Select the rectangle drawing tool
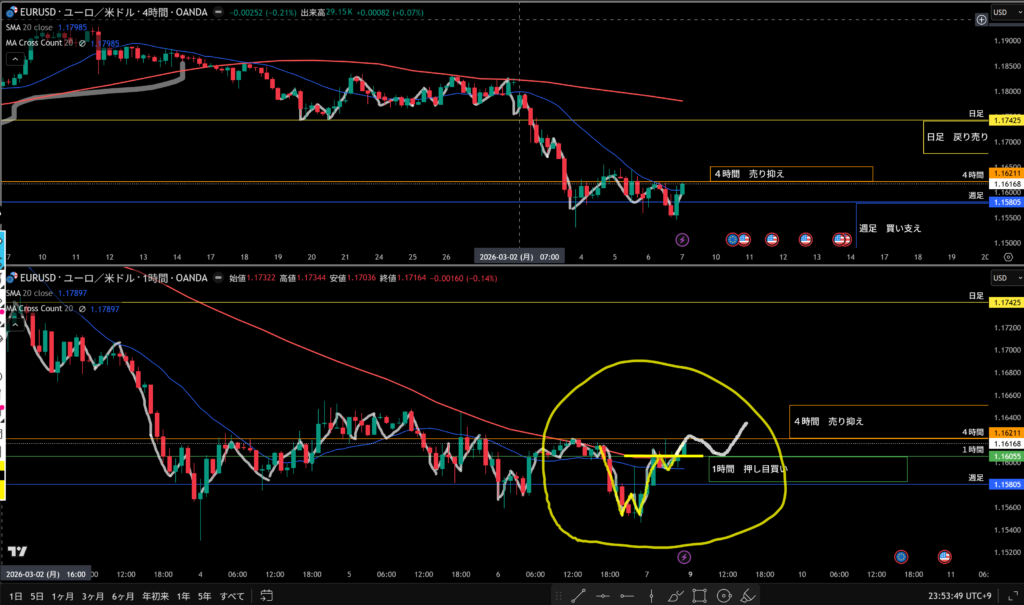The width and height of the screenshot is (1024, 605). coord(699,596)
